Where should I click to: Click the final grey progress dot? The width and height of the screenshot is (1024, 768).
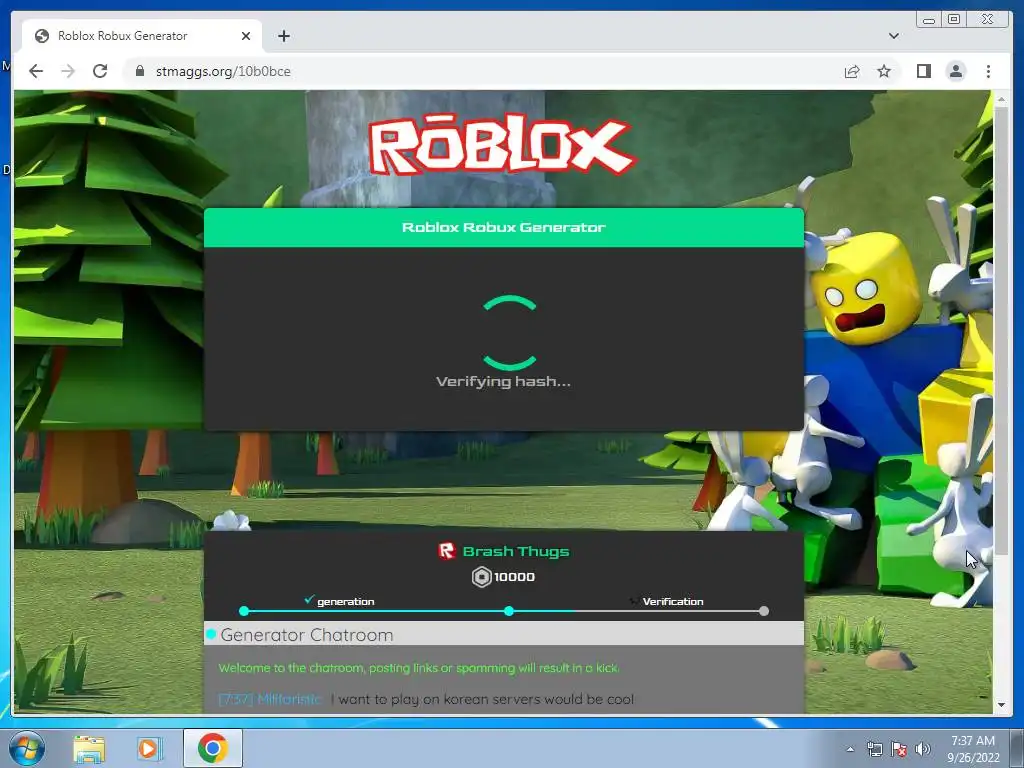pos(764,611)
